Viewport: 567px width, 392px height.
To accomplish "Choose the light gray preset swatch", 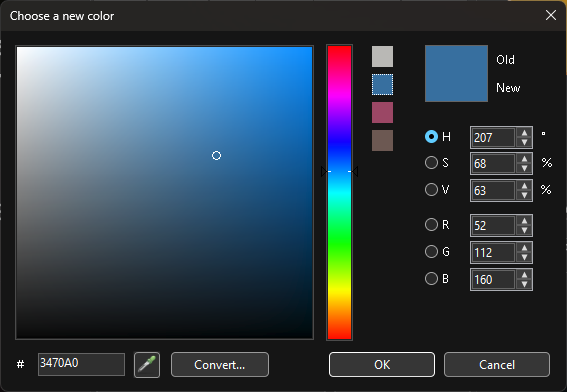I will tap(382, 56).
